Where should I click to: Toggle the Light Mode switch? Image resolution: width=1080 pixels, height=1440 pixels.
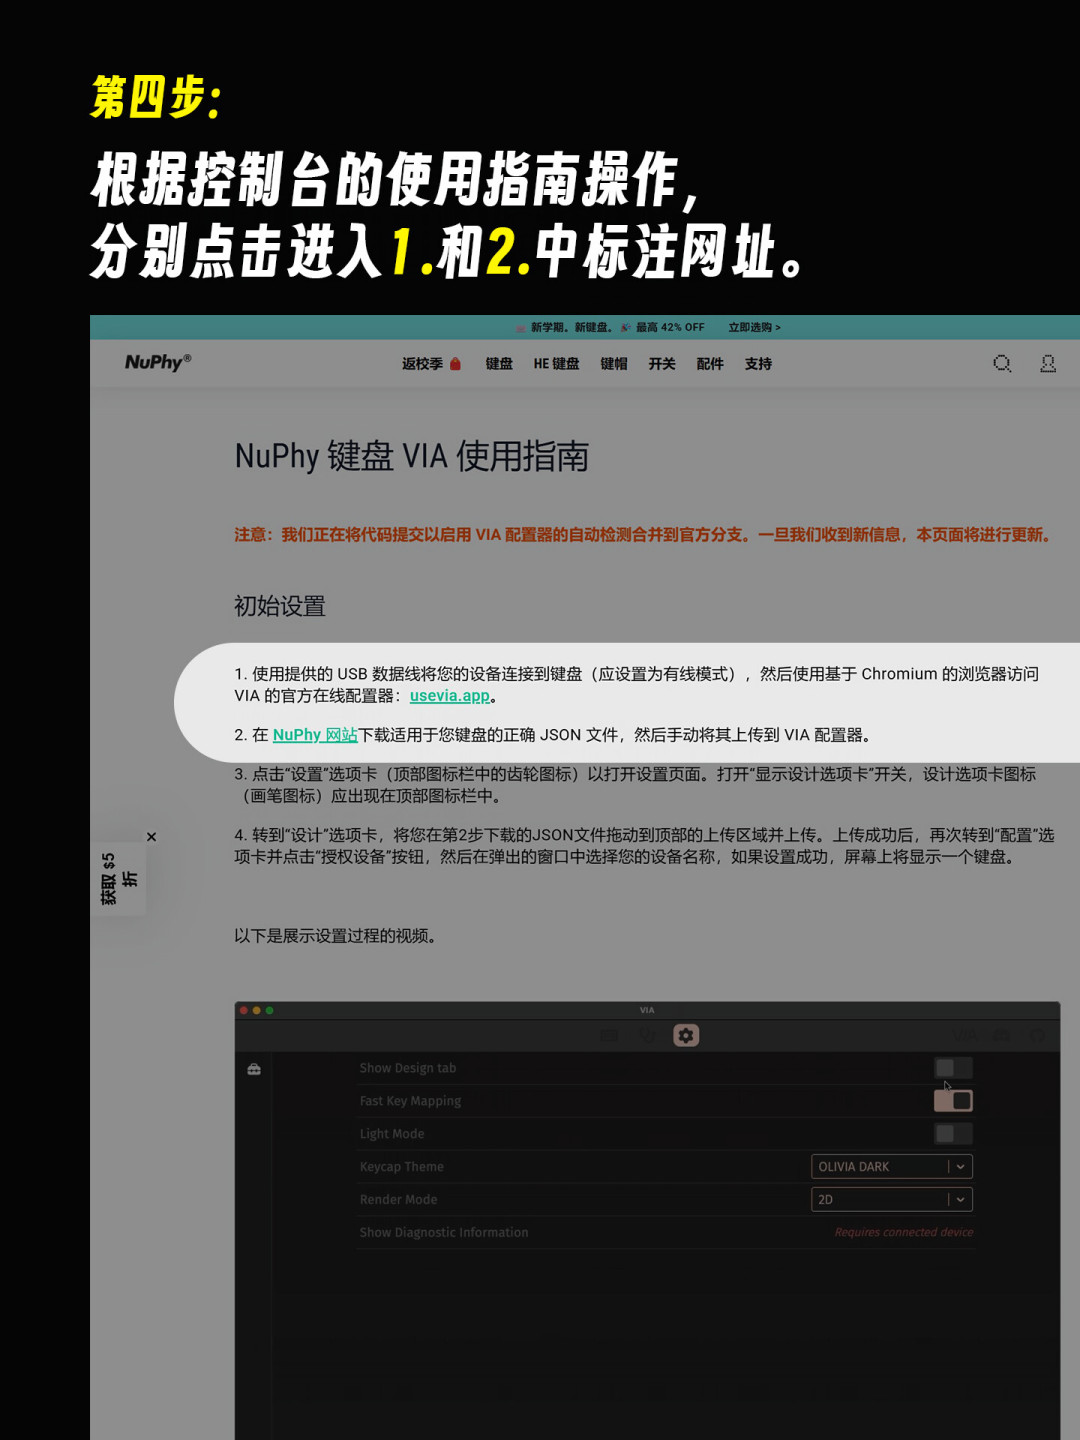coord(953,1134)
